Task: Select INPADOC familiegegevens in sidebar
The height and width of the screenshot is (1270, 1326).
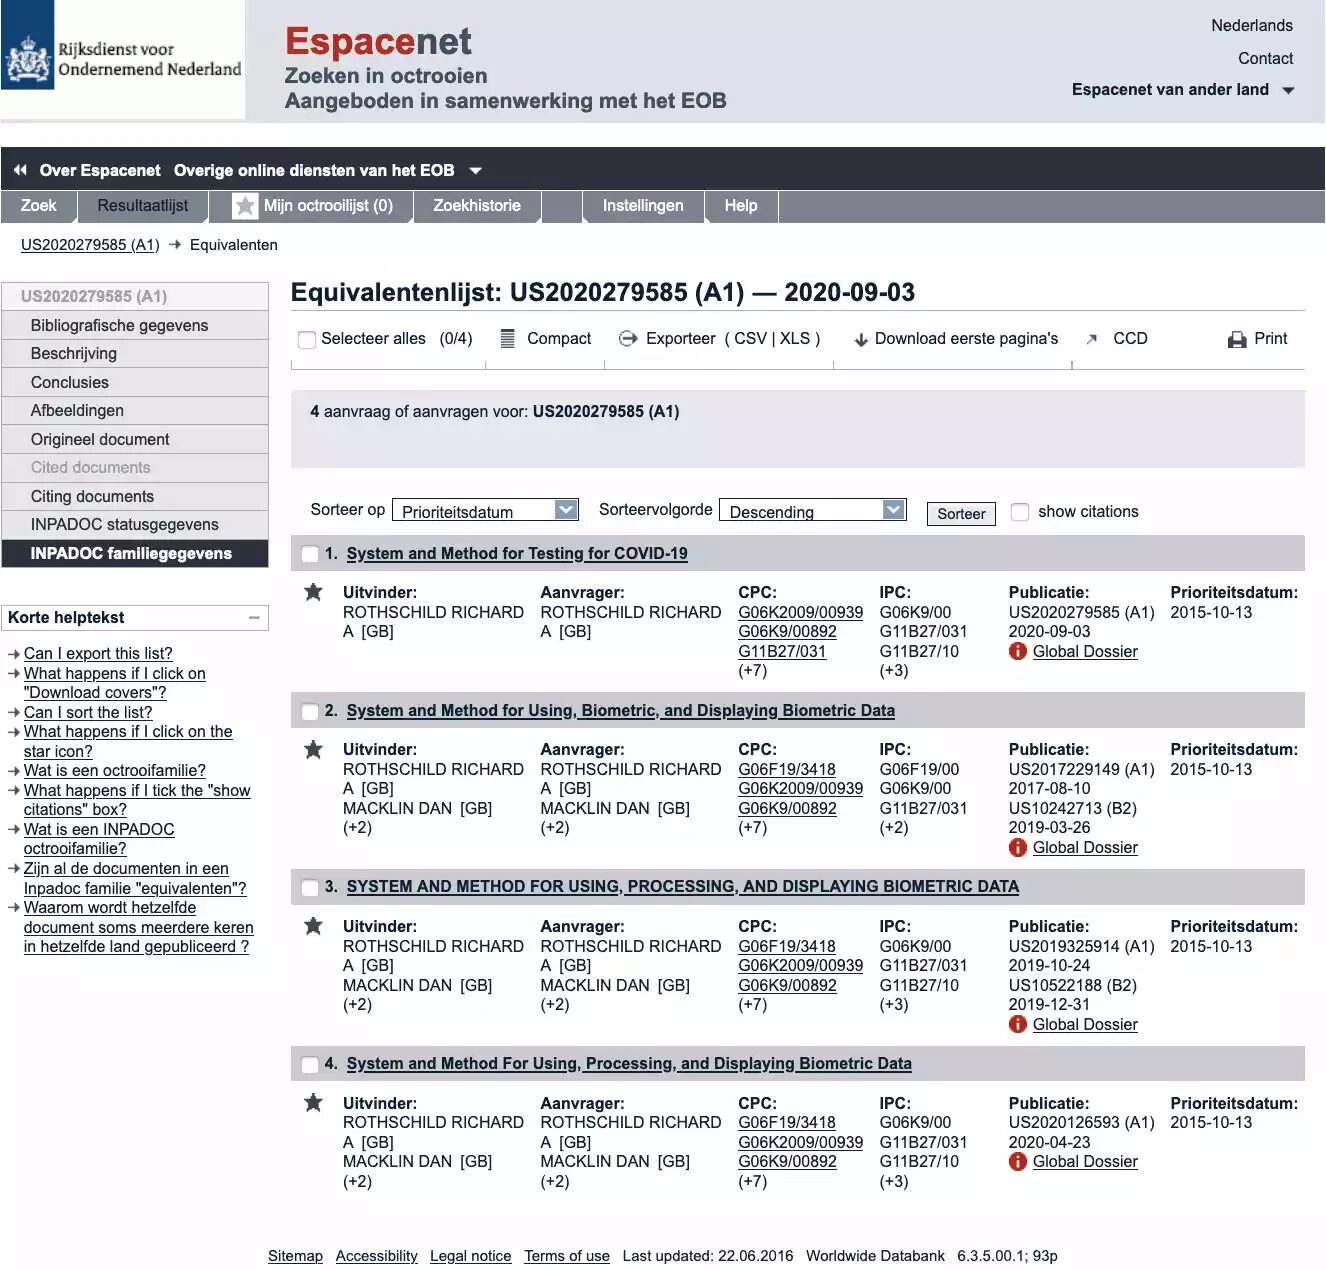Action: tap(135, 554)
